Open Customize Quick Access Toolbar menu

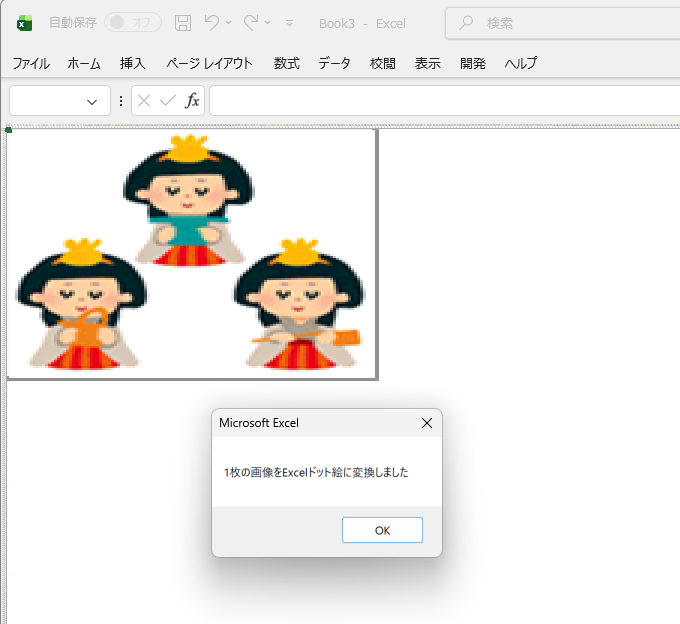[x=290, y=23]
